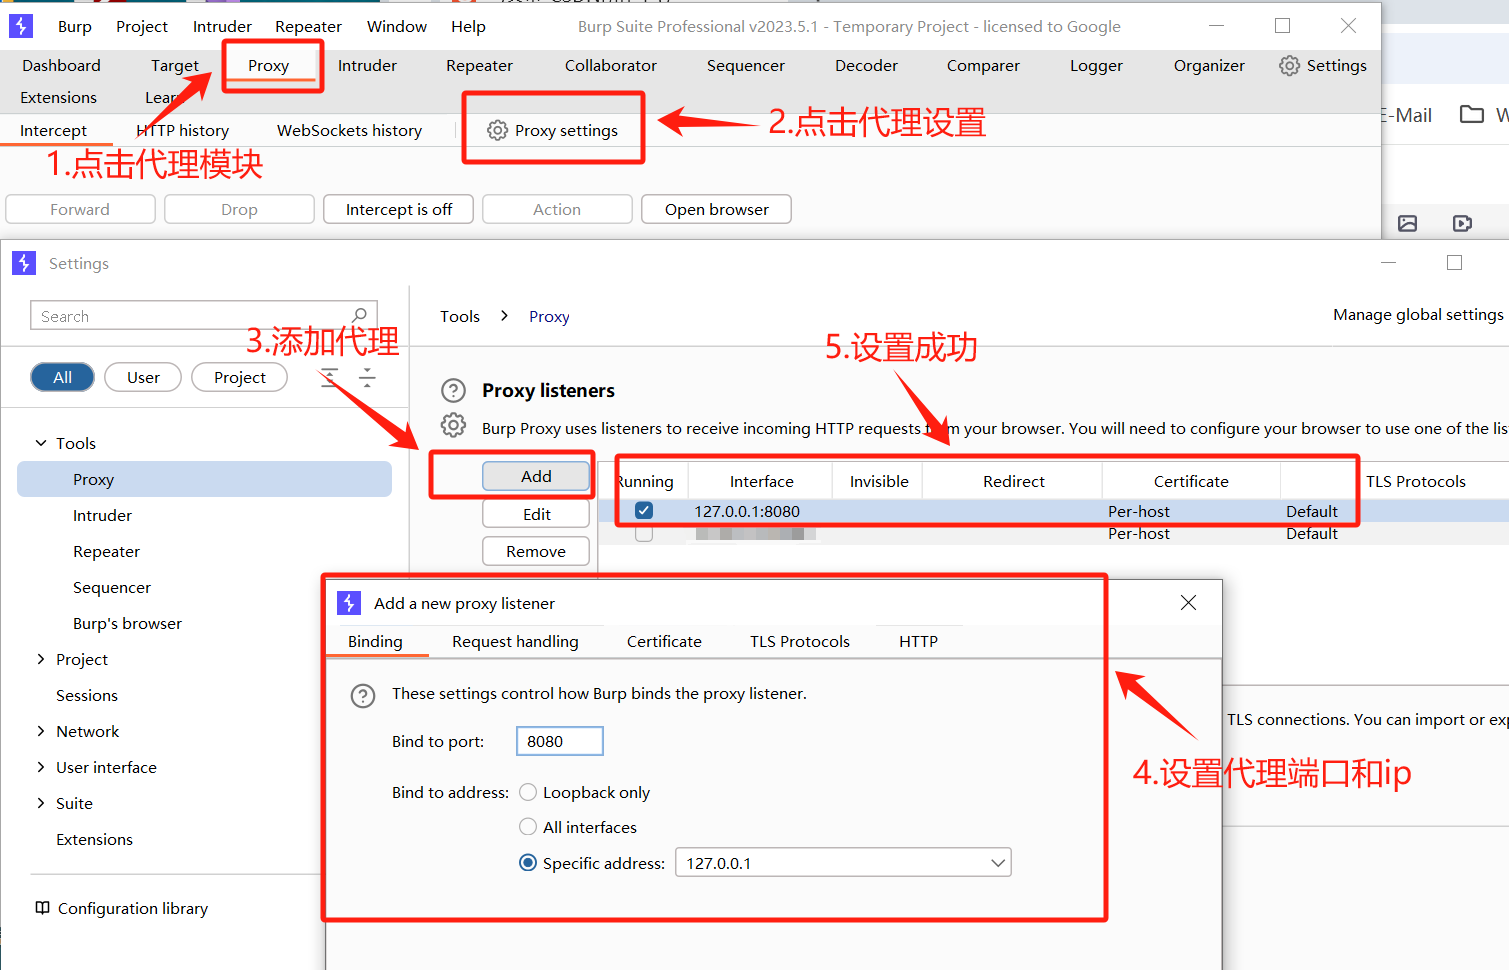Expand the Network tree node
The width and height of the screenshot is (1509, 970).
[41, 731]
